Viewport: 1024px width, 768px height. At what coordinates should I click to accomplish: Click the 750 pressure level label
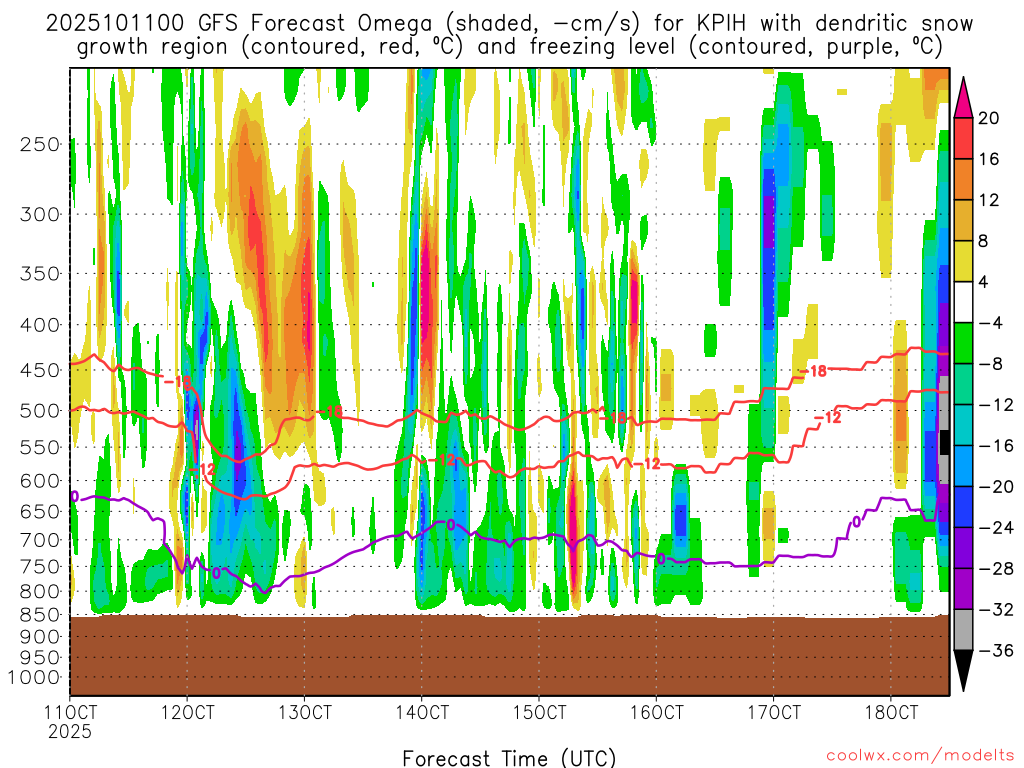(x=40, y=567)
